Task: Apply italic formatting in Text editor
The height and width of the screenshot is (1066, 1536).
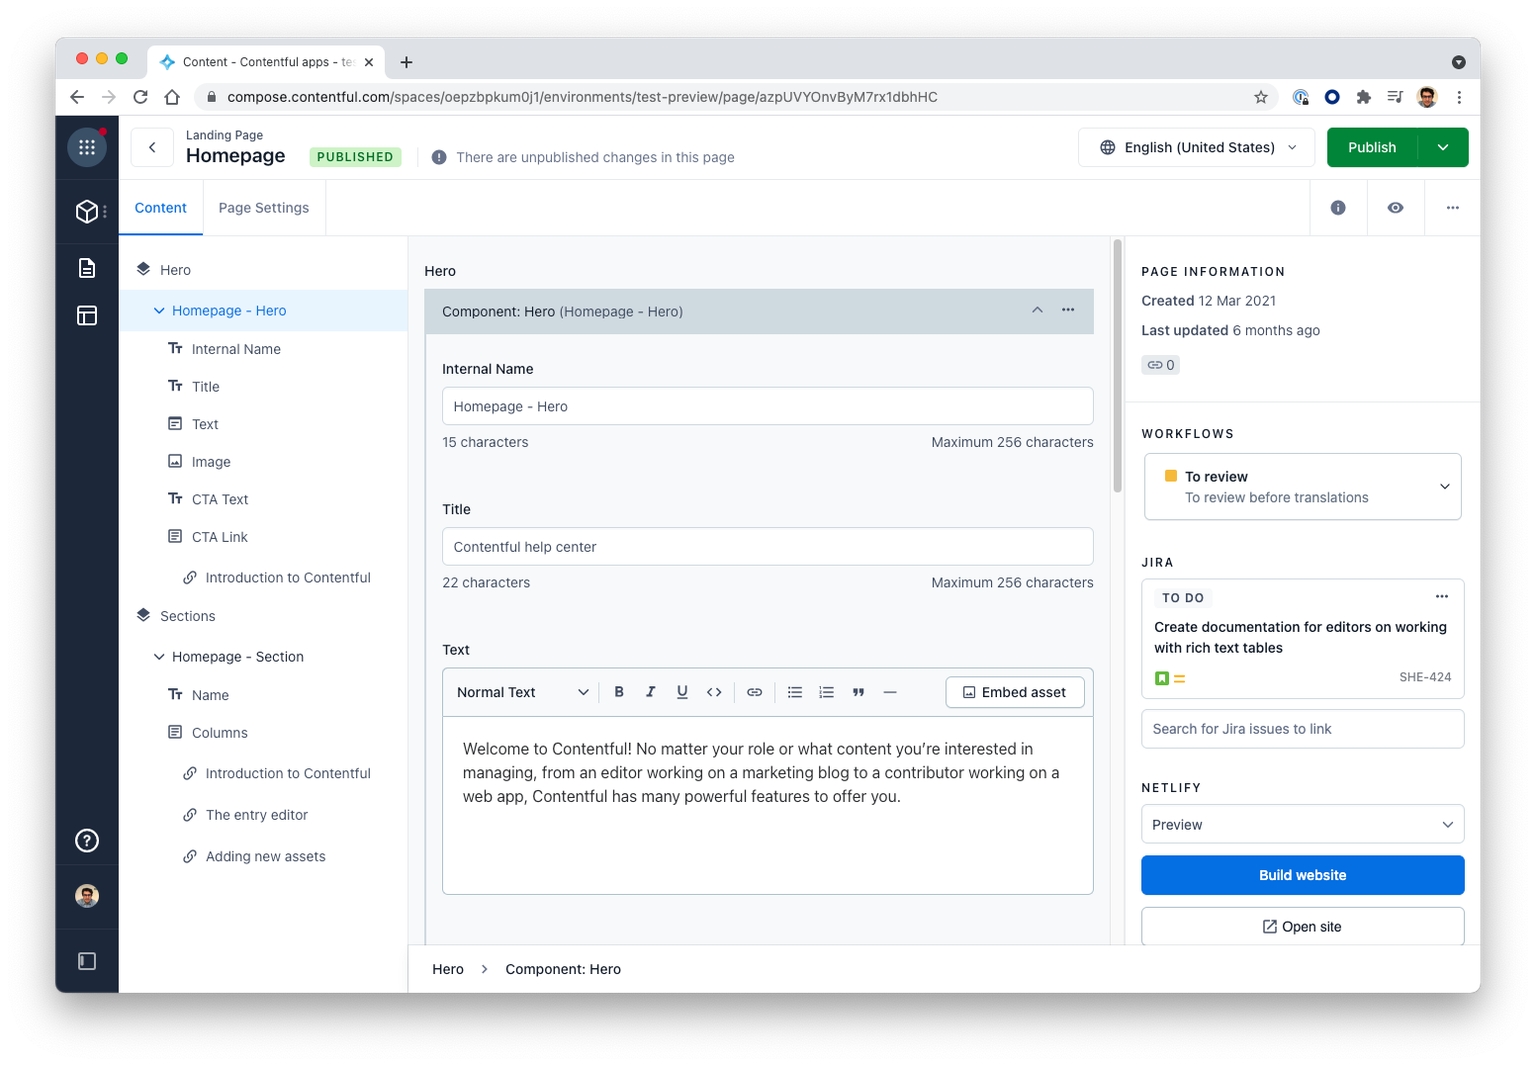Action: 651,692
